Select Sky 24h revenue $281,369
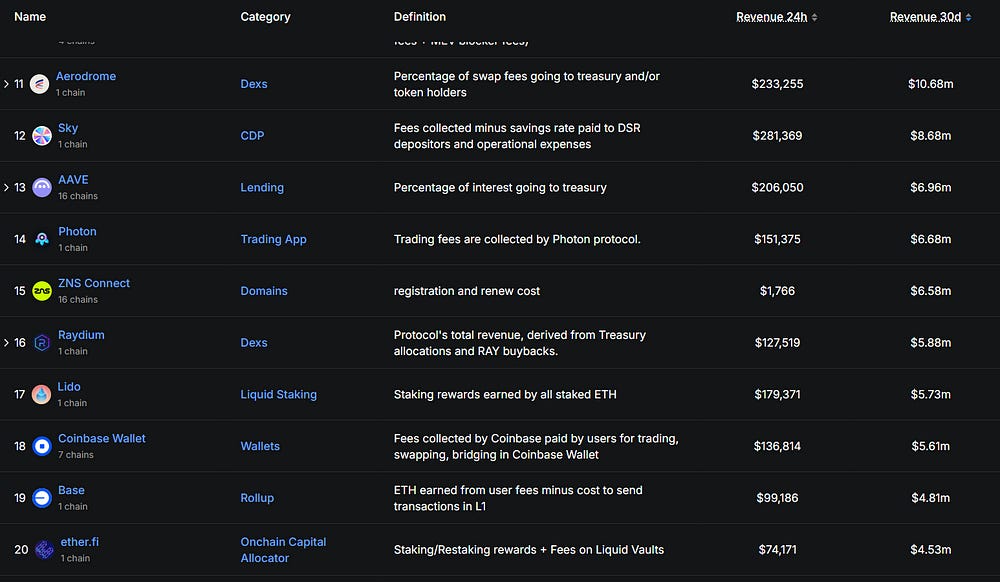This screenshot has height=582, width=1000. [777, 136]
